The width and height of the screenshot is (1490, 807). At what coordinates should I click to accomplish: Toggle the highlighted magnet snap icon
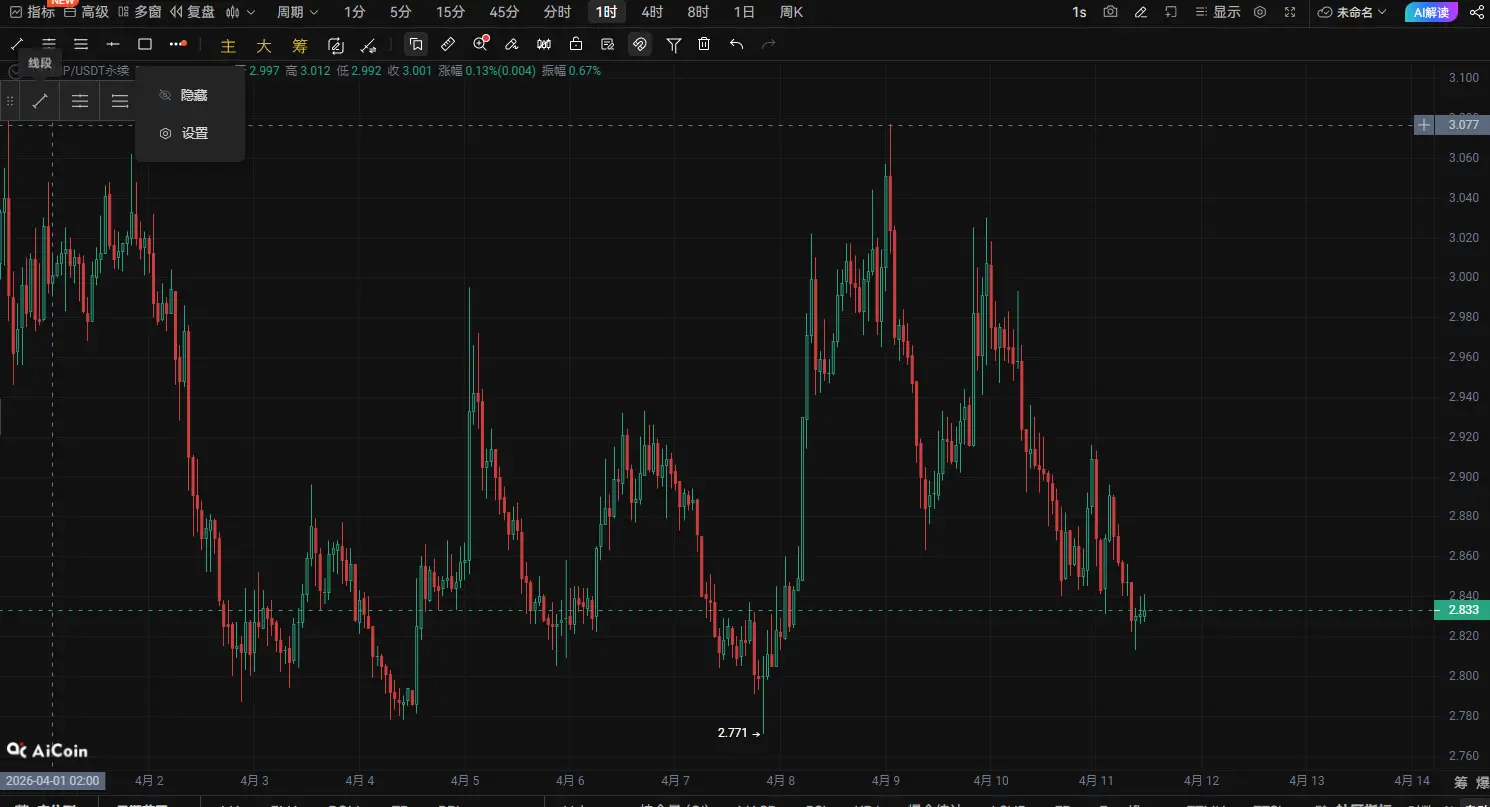[x=640, y=44]
